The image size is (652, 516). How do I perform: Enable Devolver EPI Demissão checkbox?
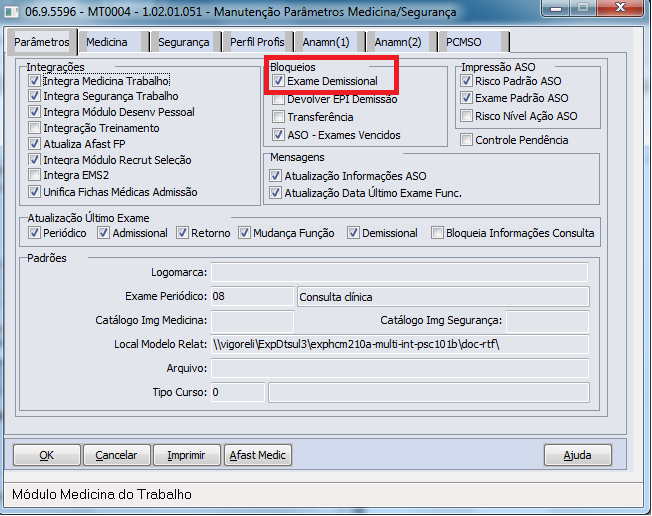(x=278, y=99)
